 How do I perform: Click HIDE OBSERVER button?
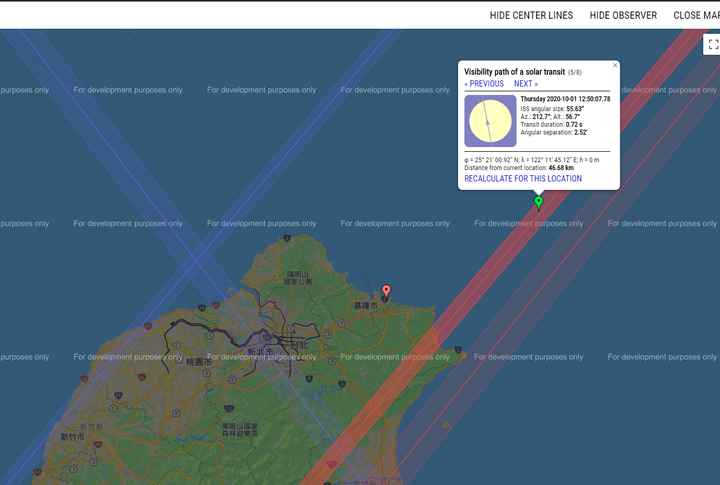tap(623, 16)
